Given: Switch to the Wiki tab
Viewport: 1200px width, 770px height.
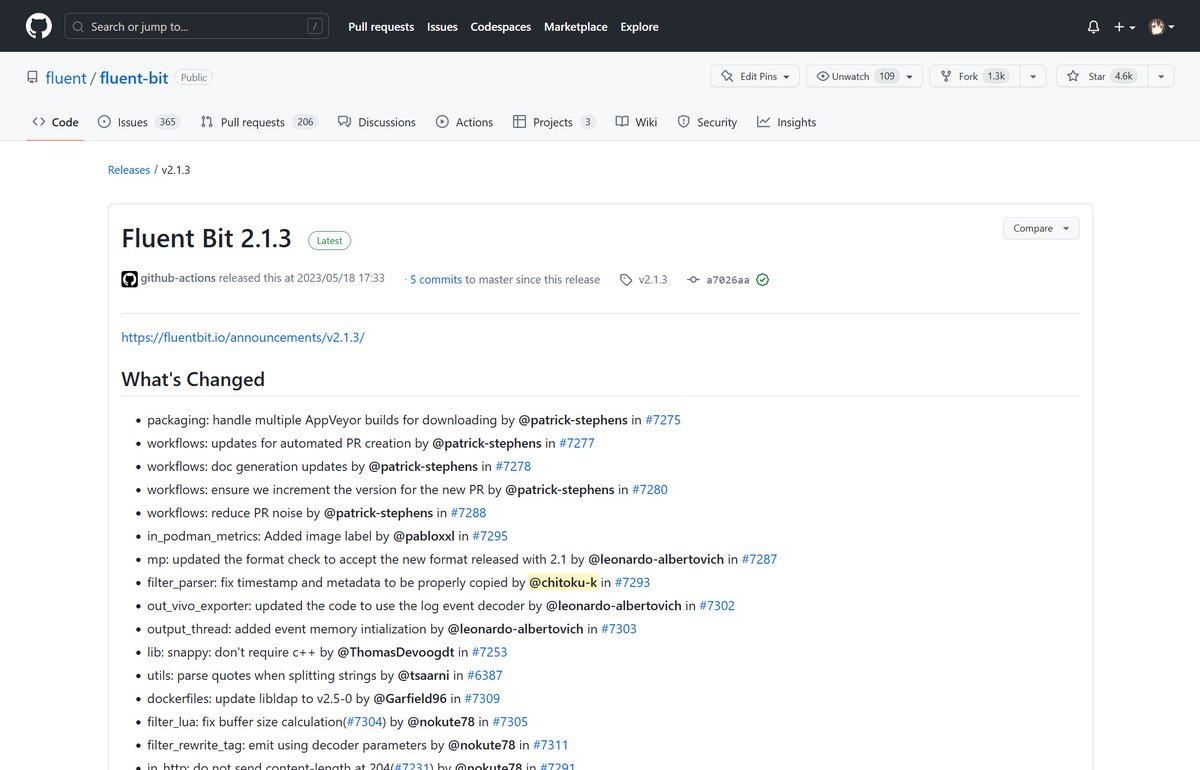Looking at the screenshot, I should pos(636,122).
